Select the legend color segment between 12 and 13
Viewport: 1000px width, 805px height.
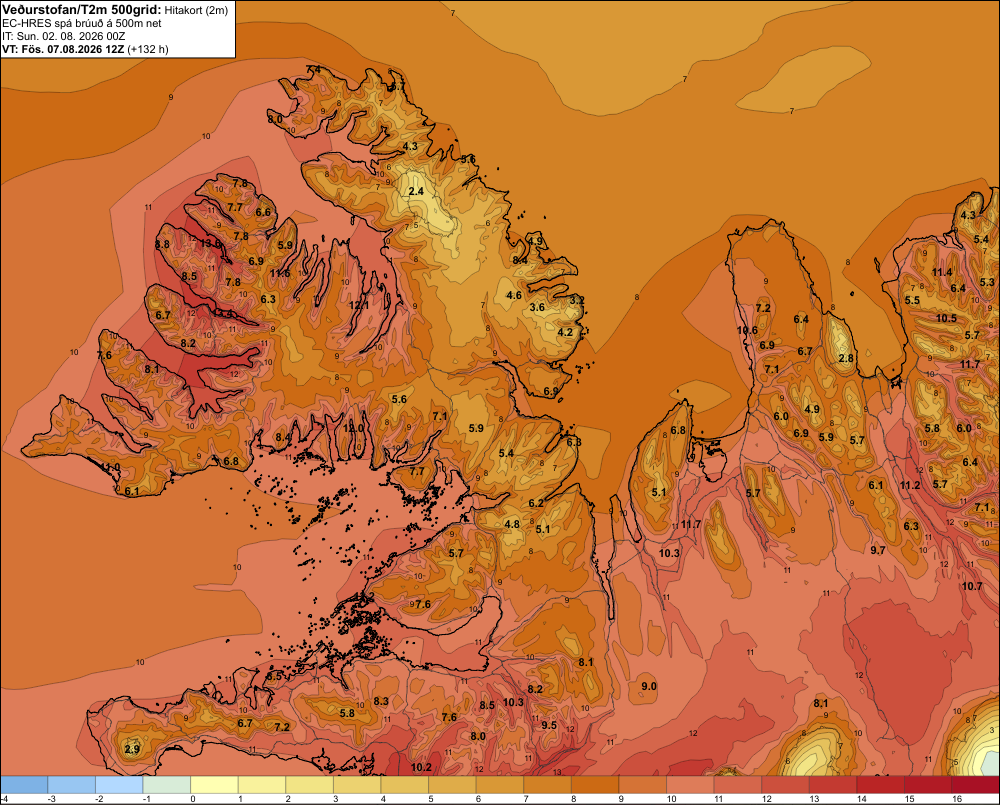(x=785, y=785)
